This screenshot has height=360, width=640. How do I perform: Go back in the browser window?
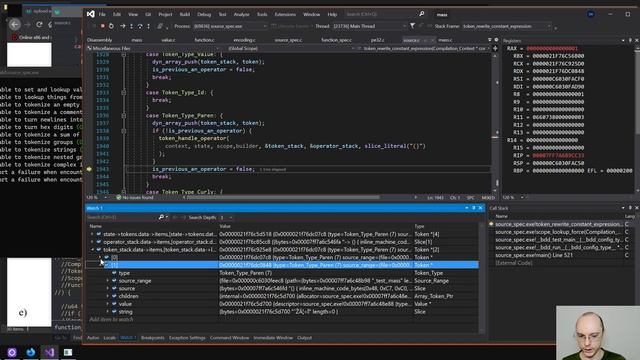pyautogui.click(x=15, y=24)
